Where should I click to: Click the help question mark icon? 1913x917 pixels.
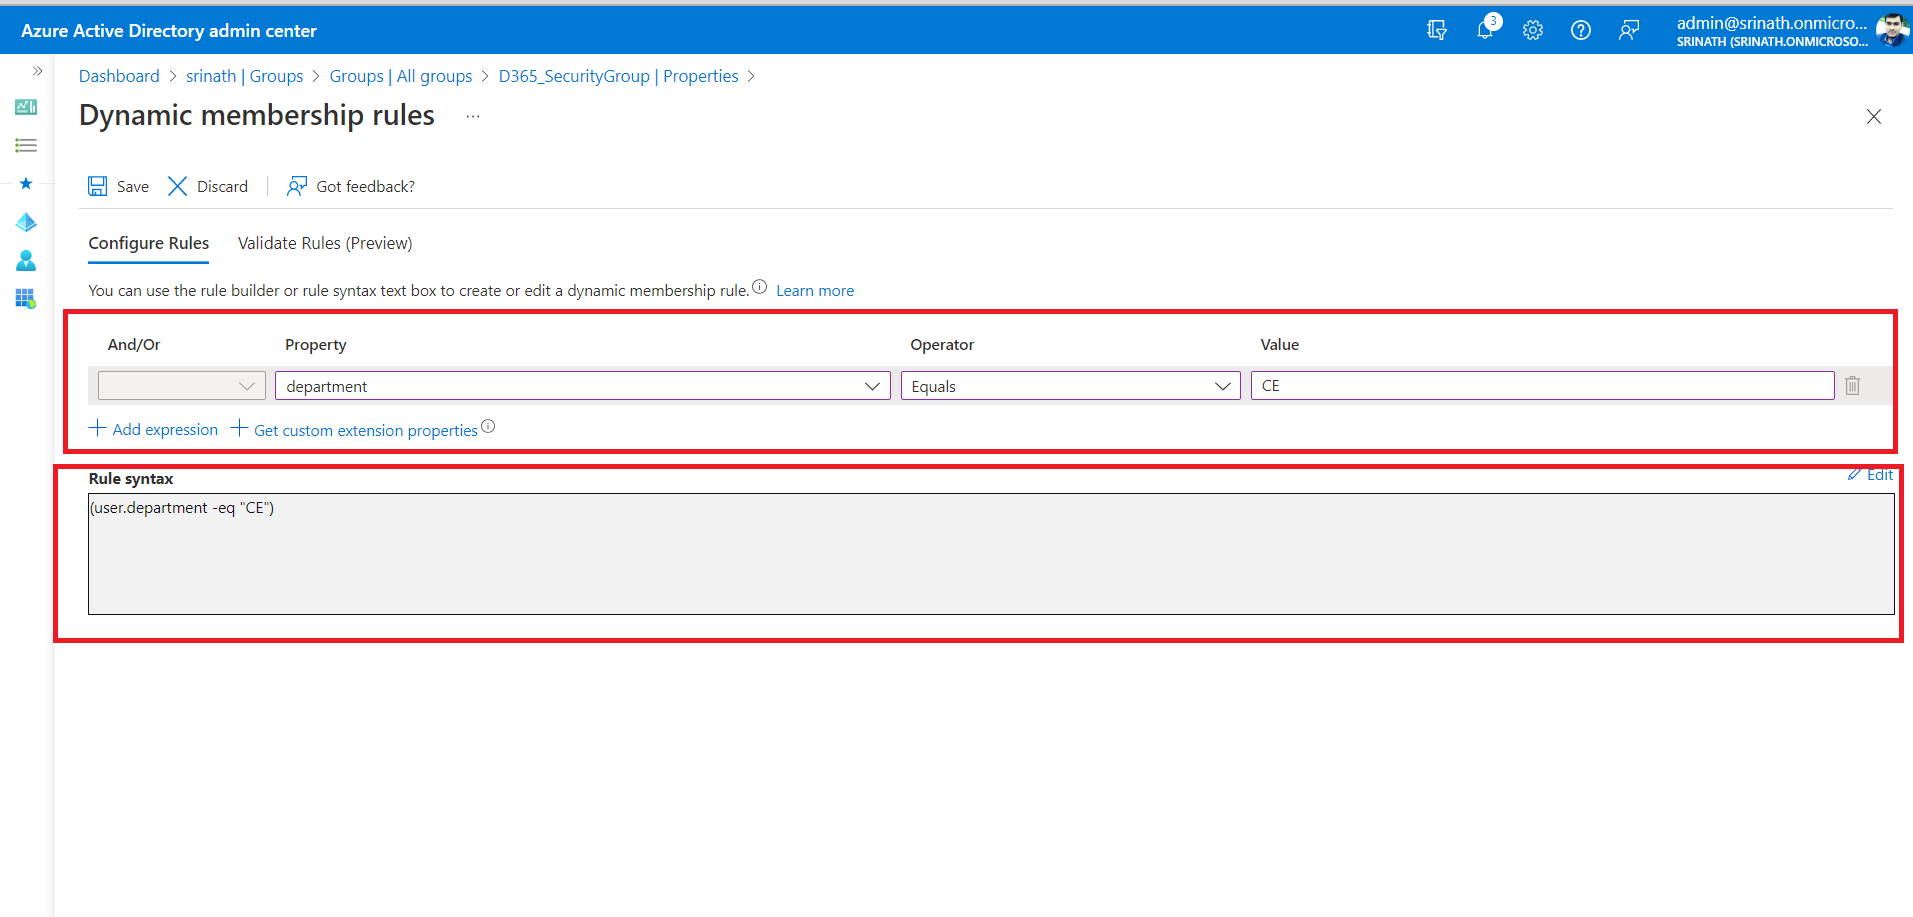click(x=1580, y=30)
